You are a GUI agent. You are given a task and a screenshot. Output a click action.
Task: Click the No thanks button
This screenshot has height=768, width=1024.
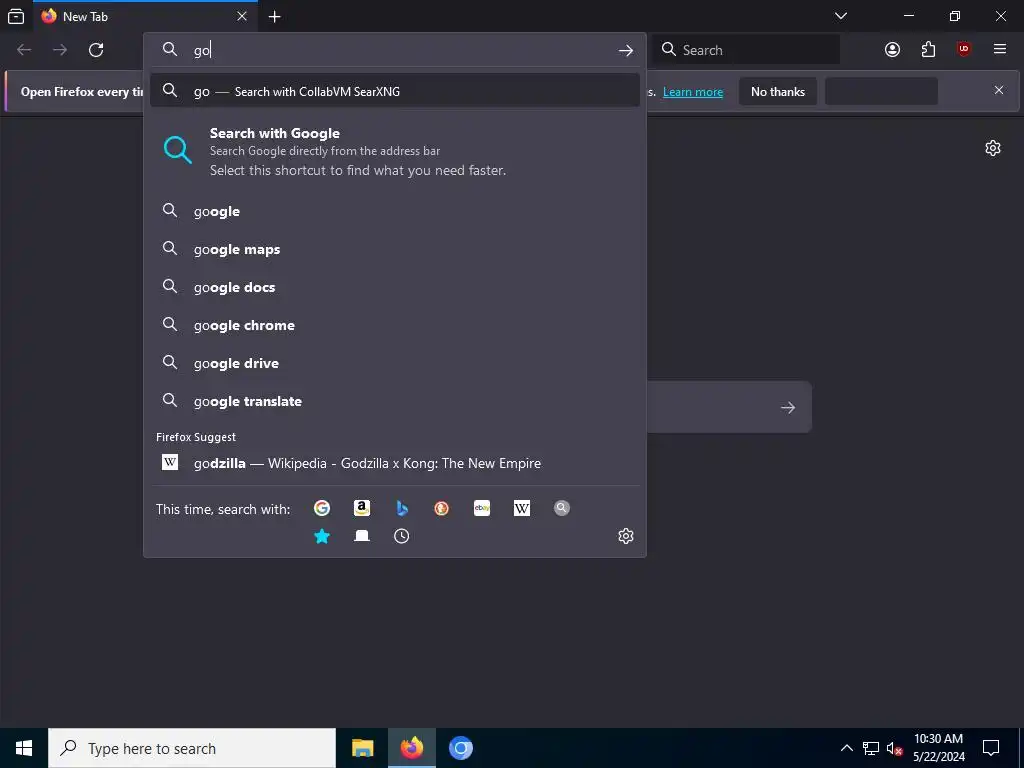pyautogui.click(x=778, y=91)
